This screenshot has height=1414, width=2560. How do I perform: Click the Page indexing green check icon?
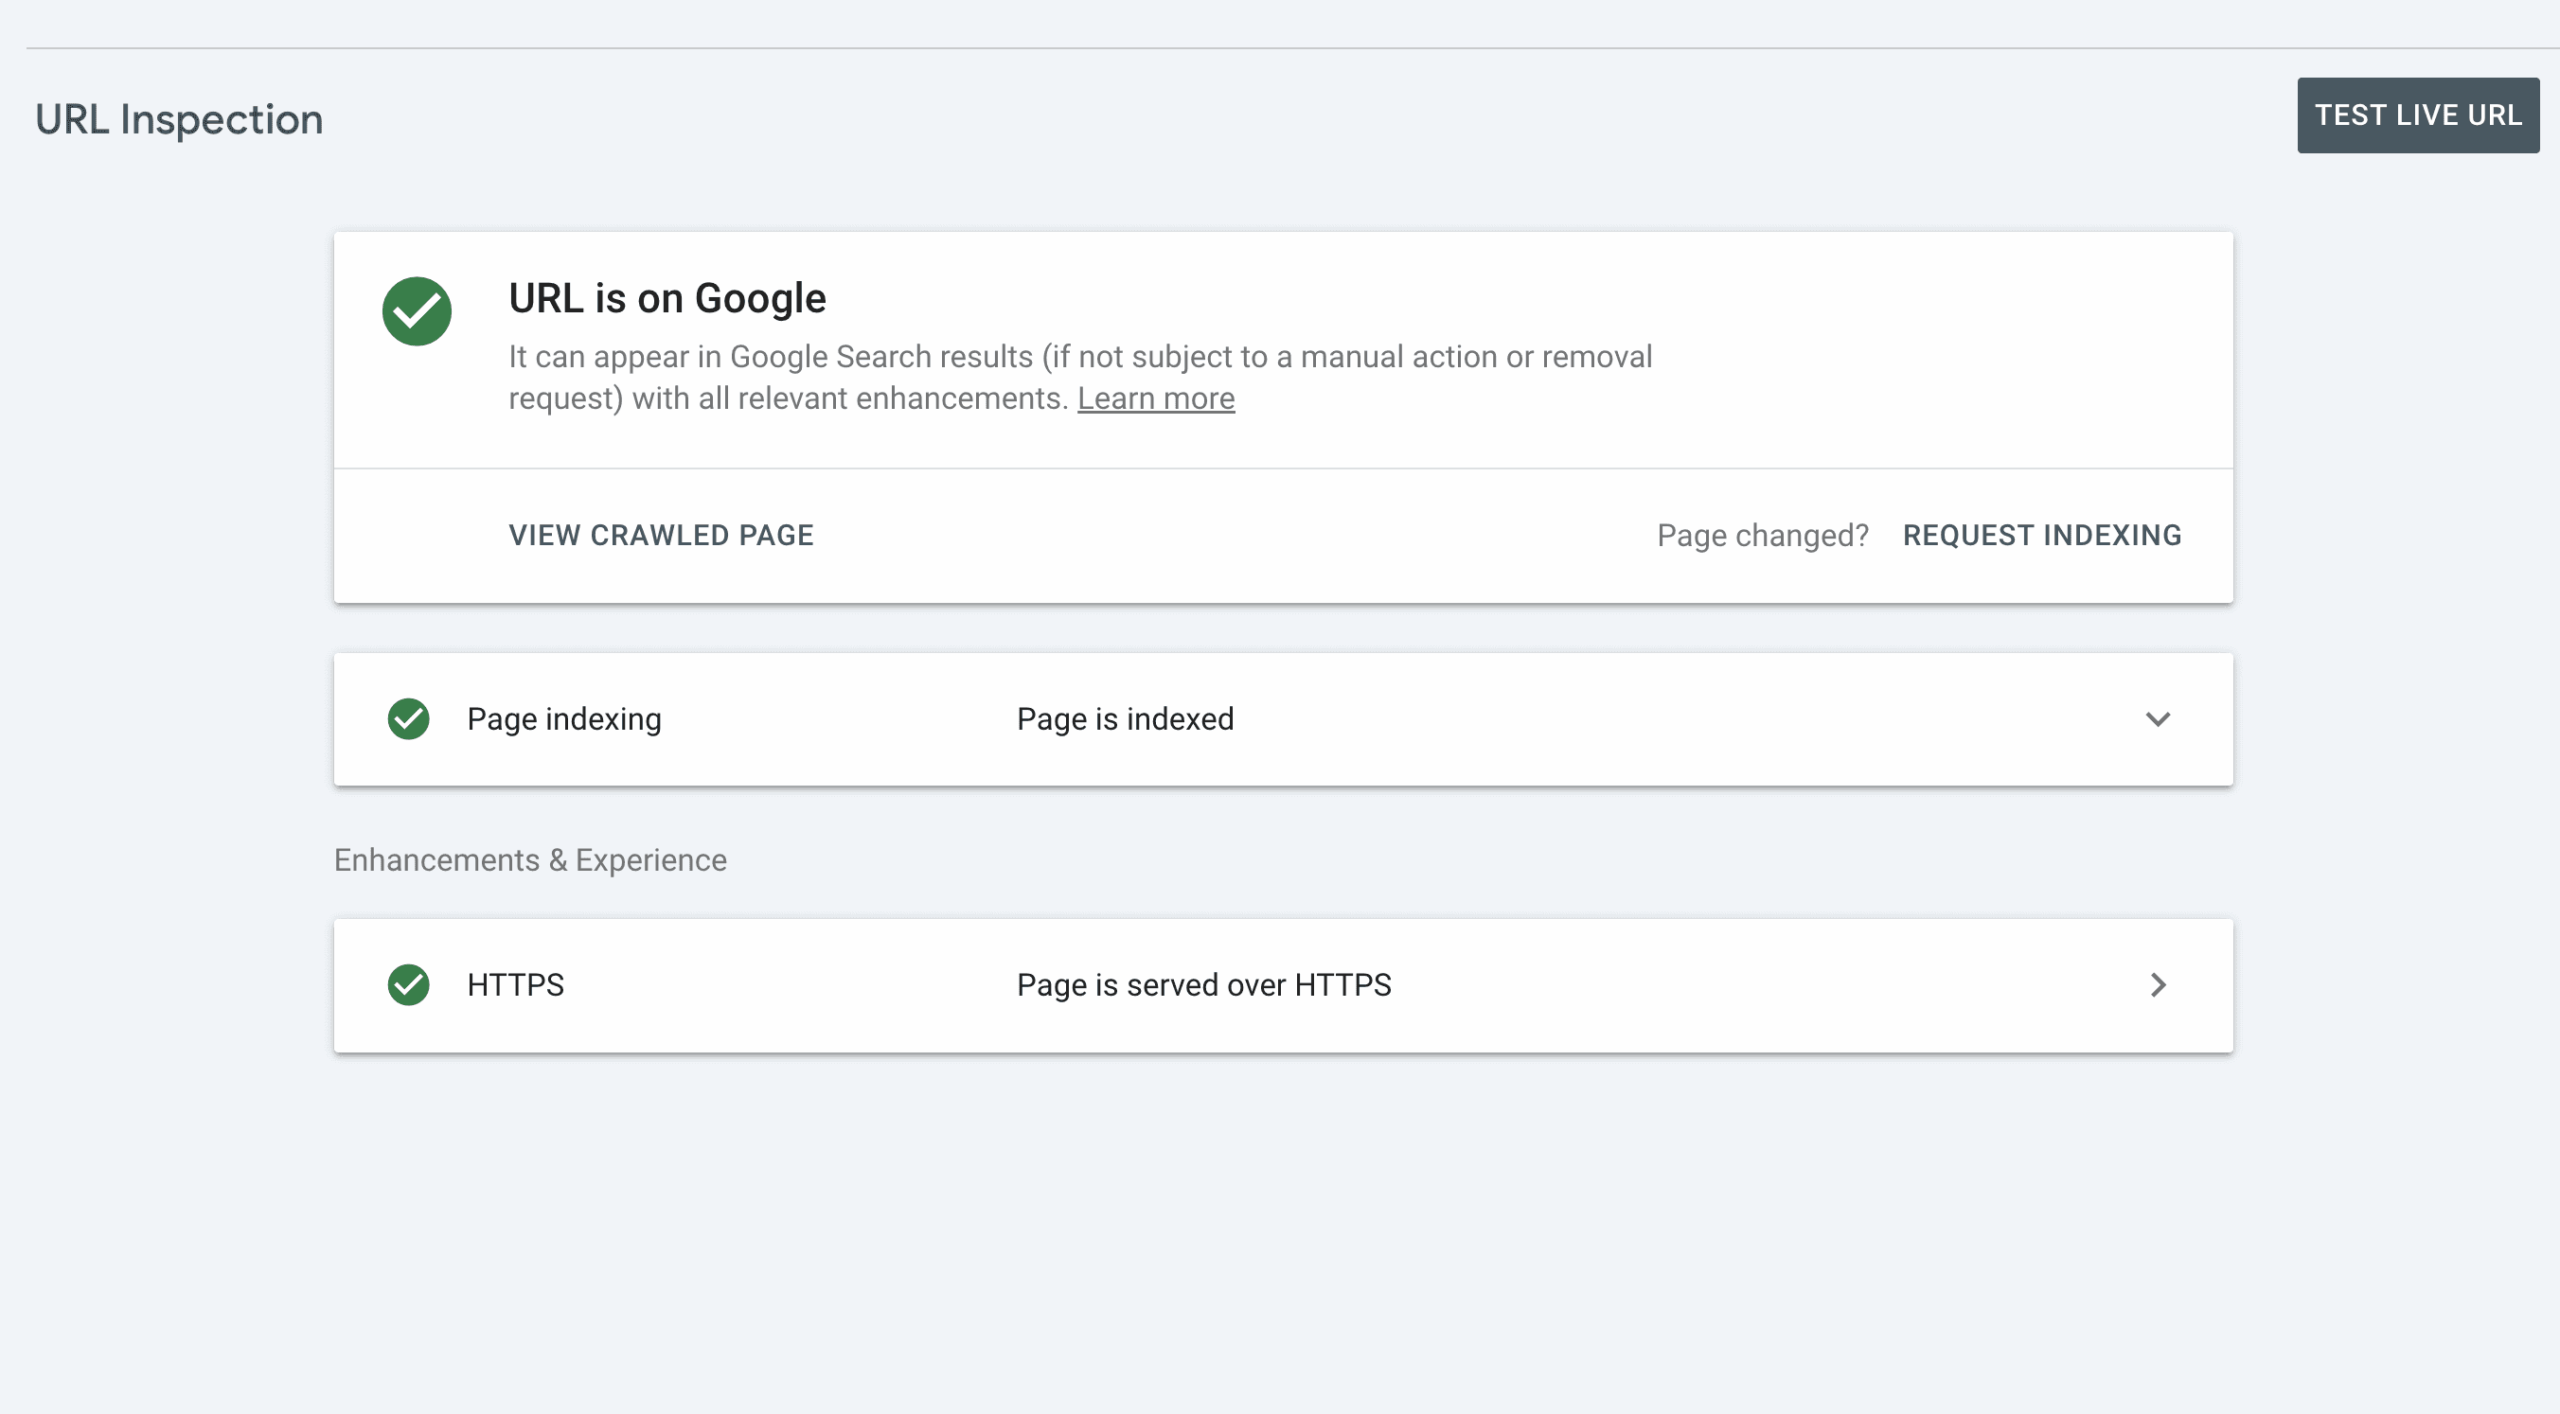[x=408, y=719]
